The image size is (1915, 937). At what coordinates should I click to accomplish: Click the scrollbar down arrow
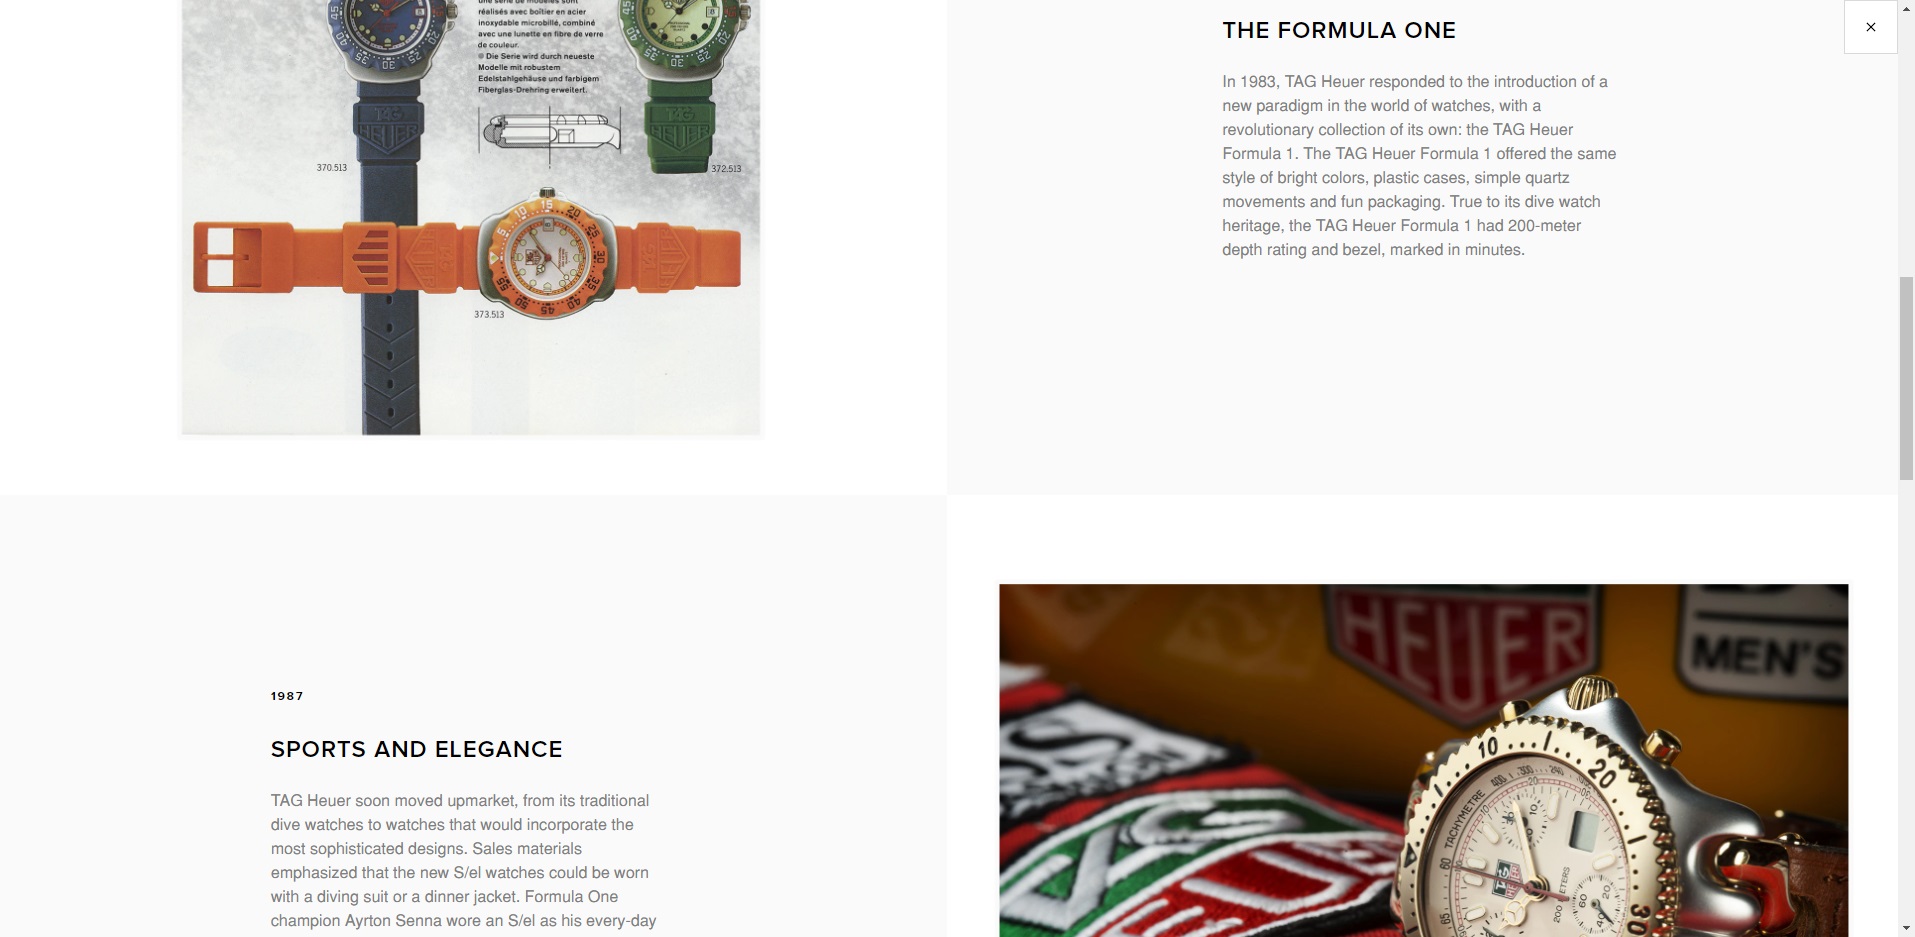(1906, 928)
